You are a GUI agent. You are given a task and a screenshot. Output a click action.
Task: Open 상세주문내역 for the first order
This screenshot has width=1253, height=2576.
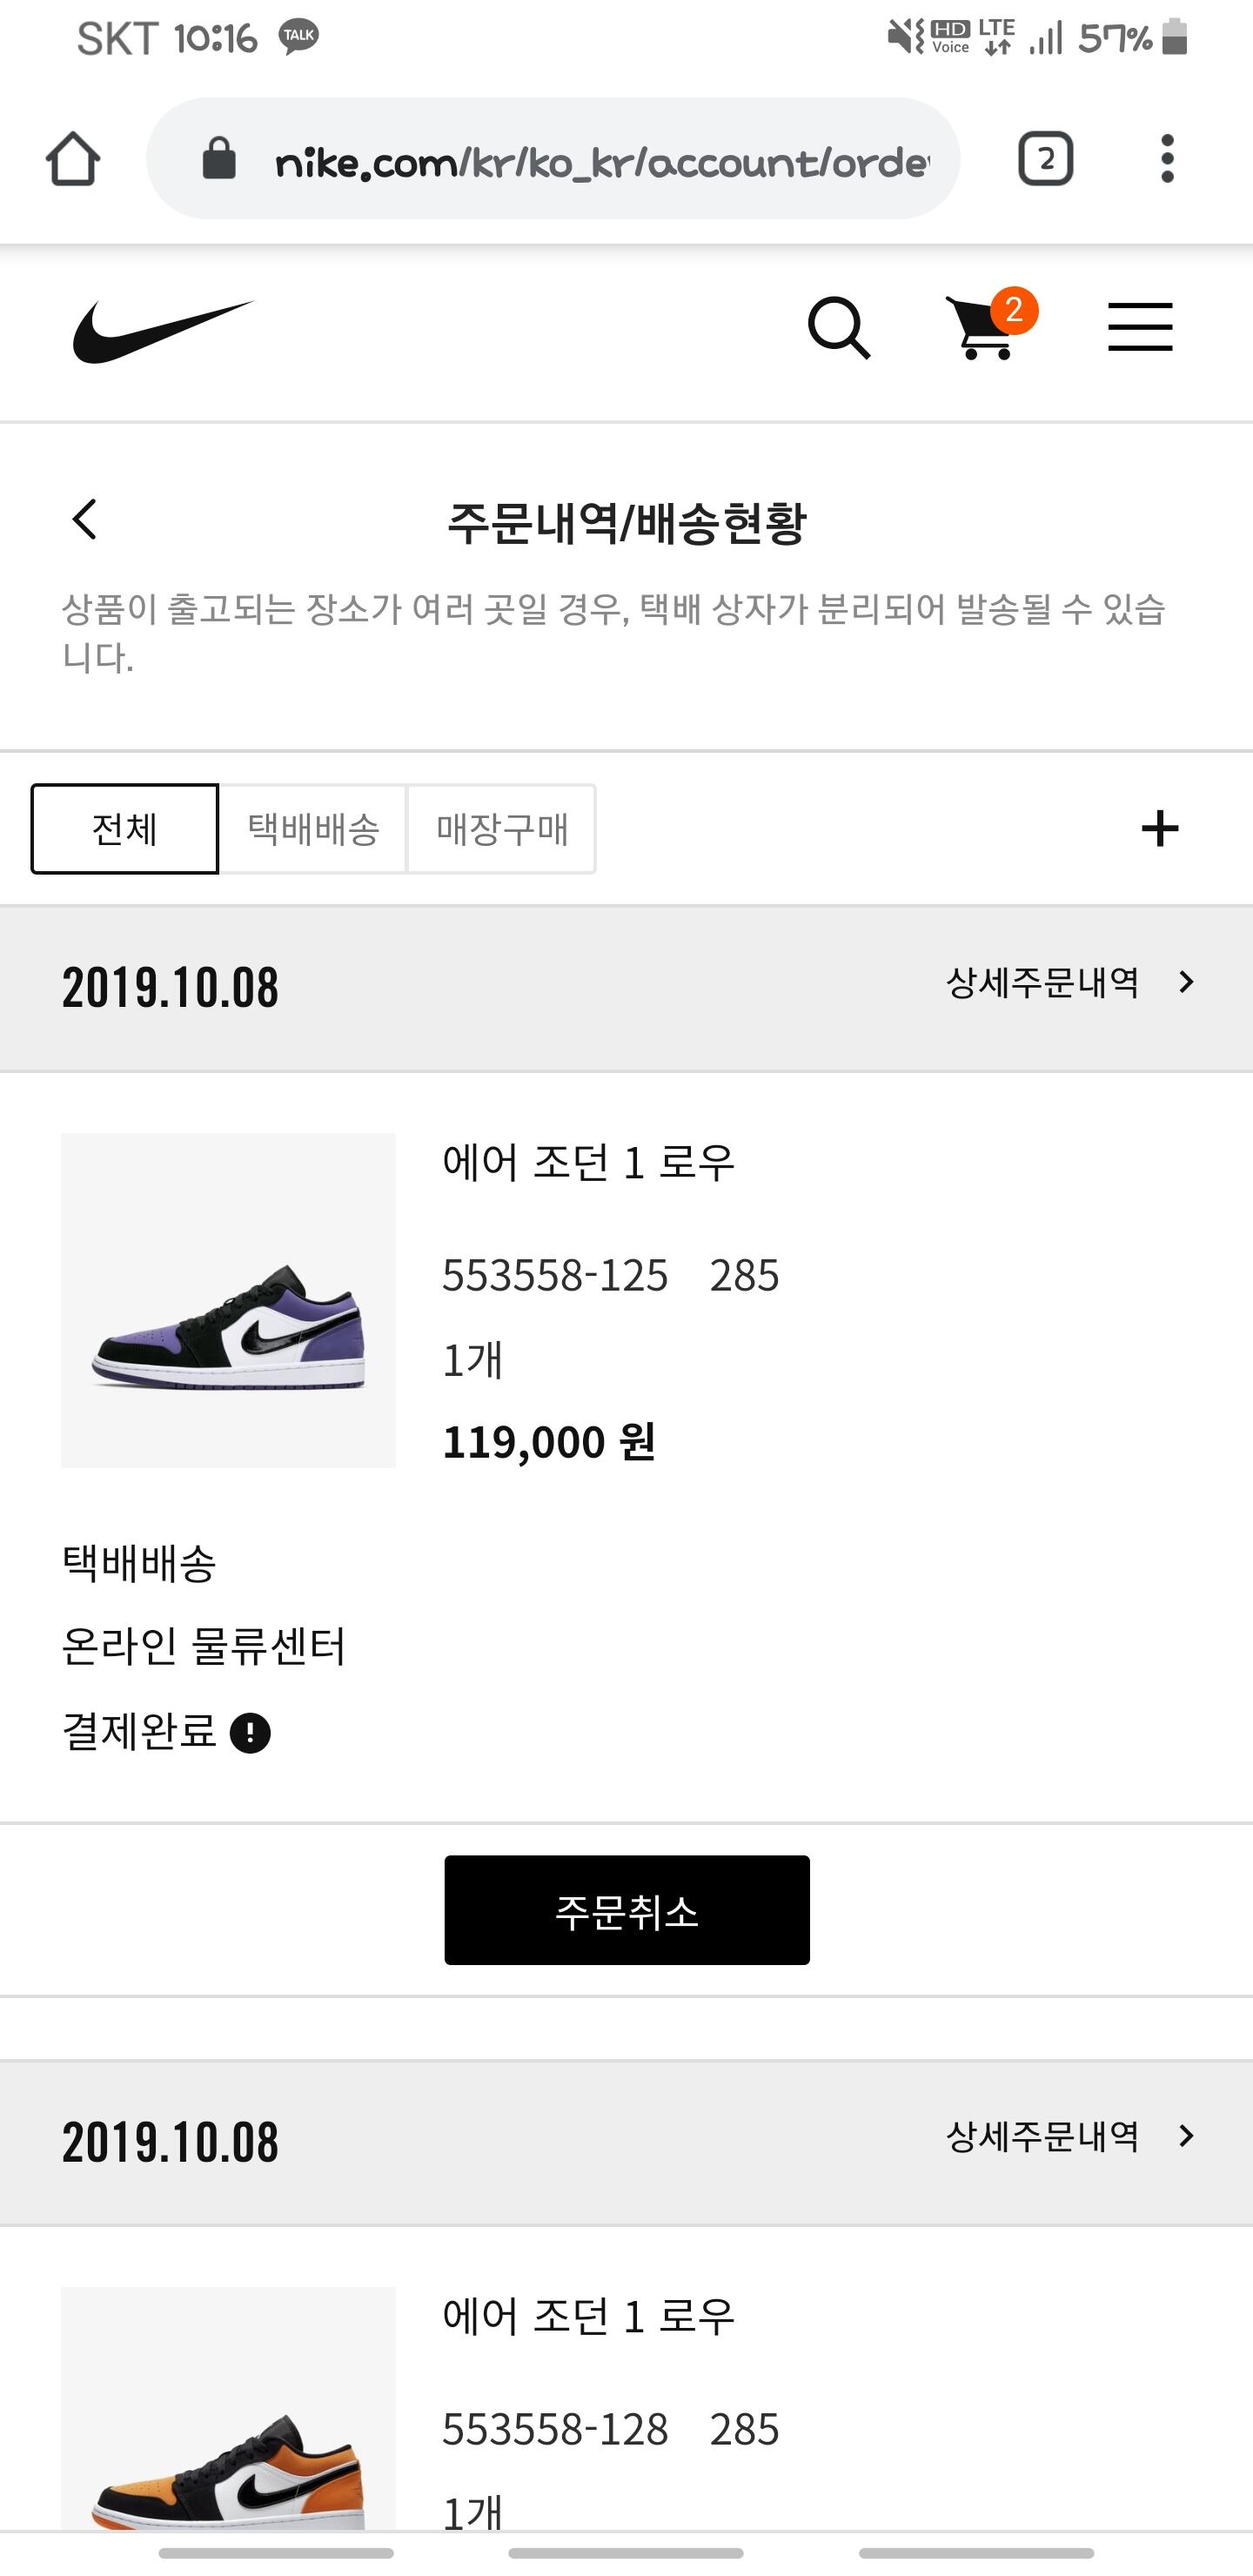click(1070, 983)
